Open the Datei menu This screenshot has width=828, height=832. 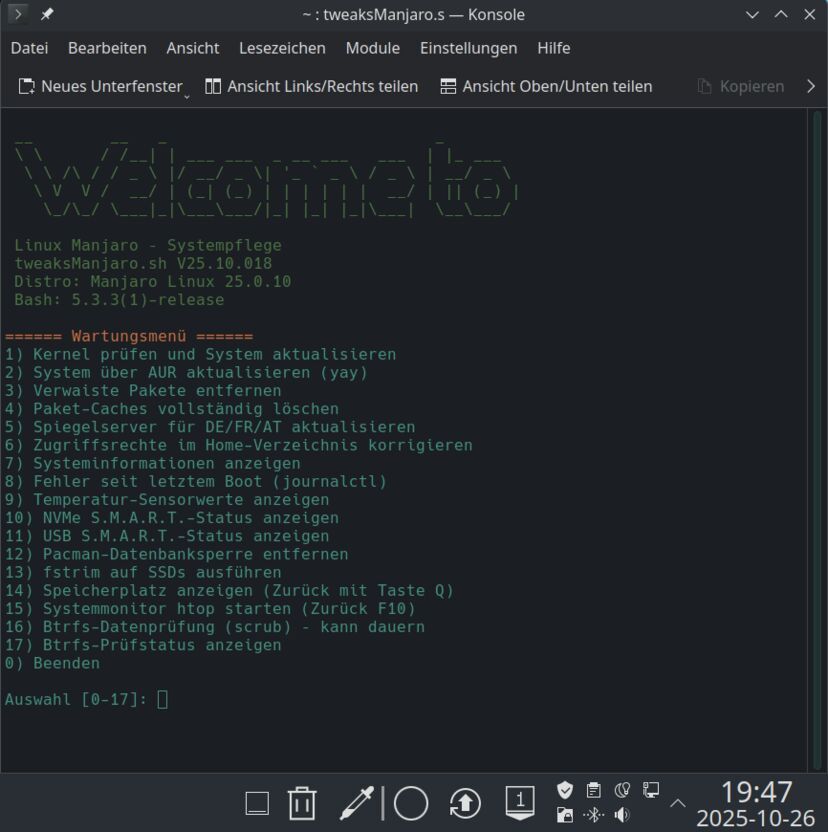pyautogui.click(x=29, y=48)
